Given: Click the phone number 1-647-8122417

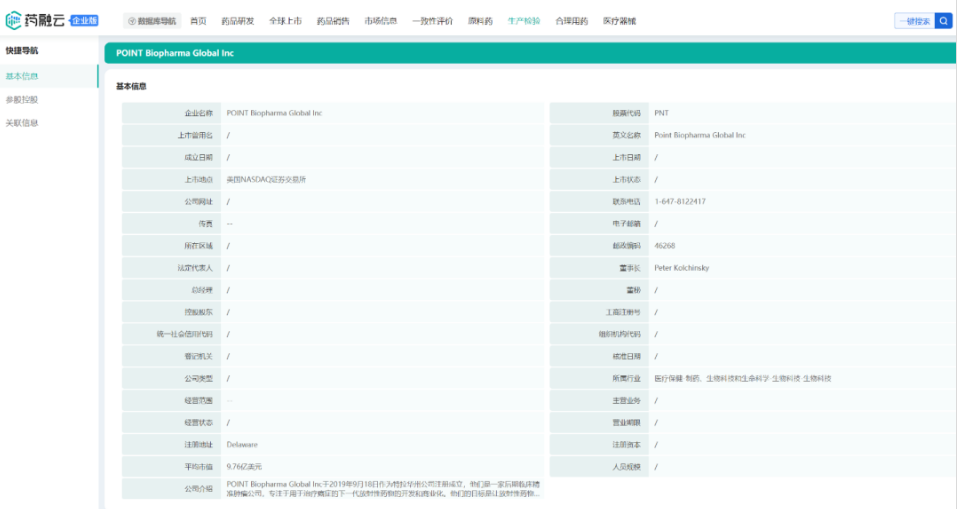Looking at the screenshot, I should 680,201.
